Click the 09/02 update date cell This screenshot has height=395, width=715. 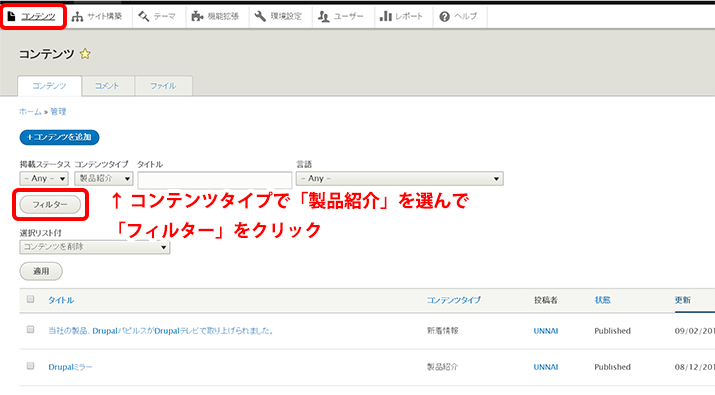(x=694, y=331)
